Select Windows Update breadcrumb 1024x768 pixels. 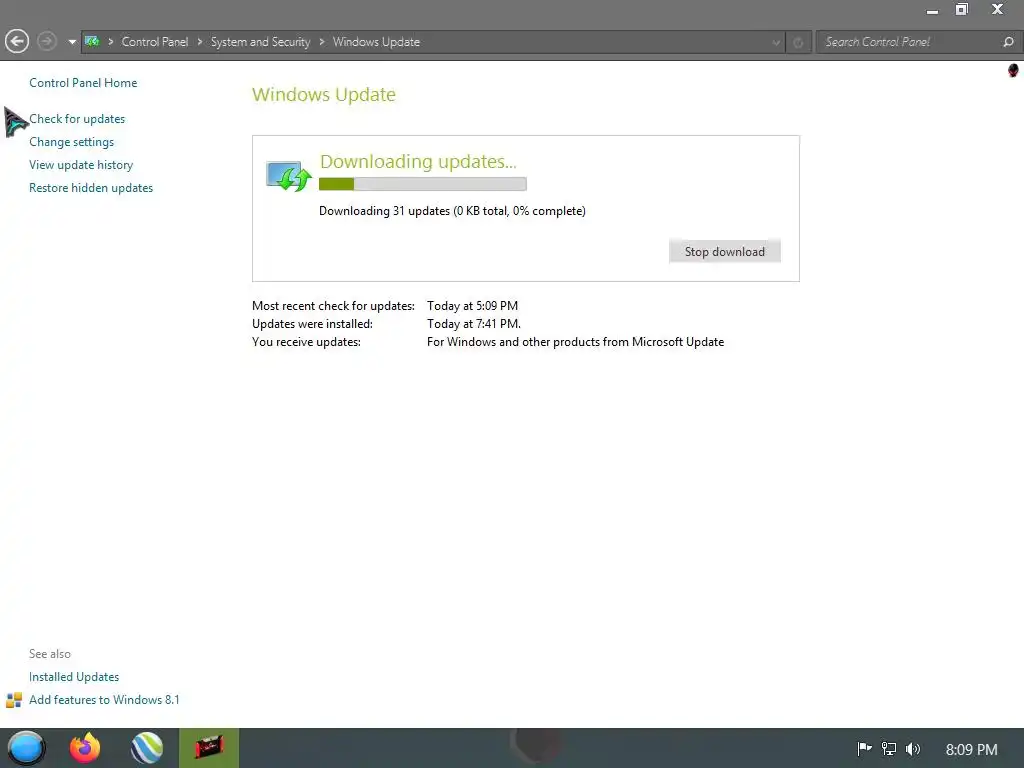point(376,42)
